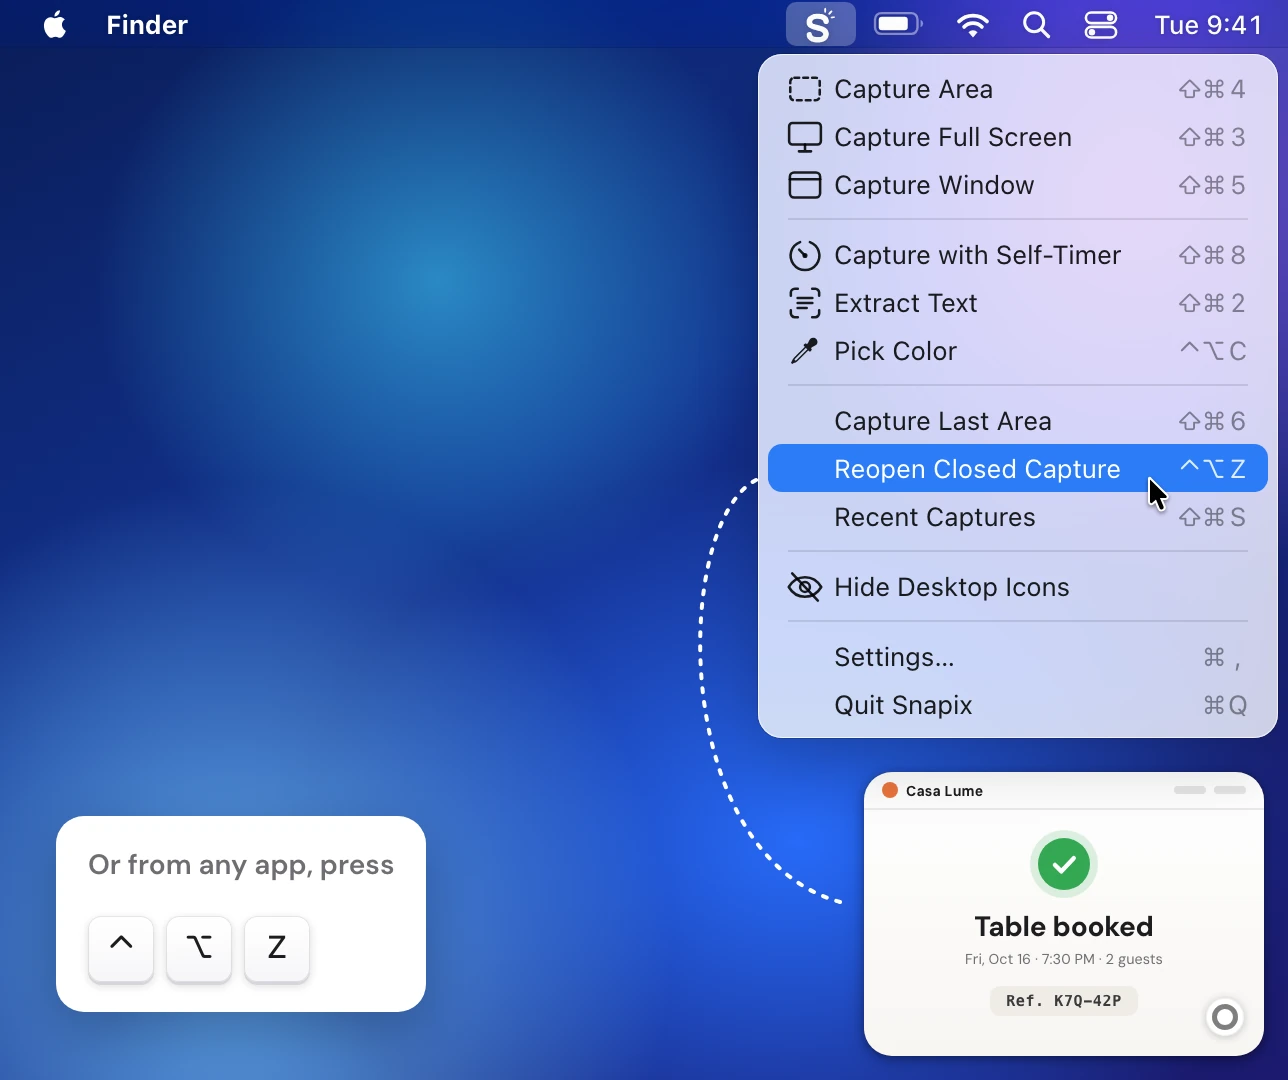1288x1080 pixels.
Task: Click the Casa Lume orange dot
Action: 890,790
